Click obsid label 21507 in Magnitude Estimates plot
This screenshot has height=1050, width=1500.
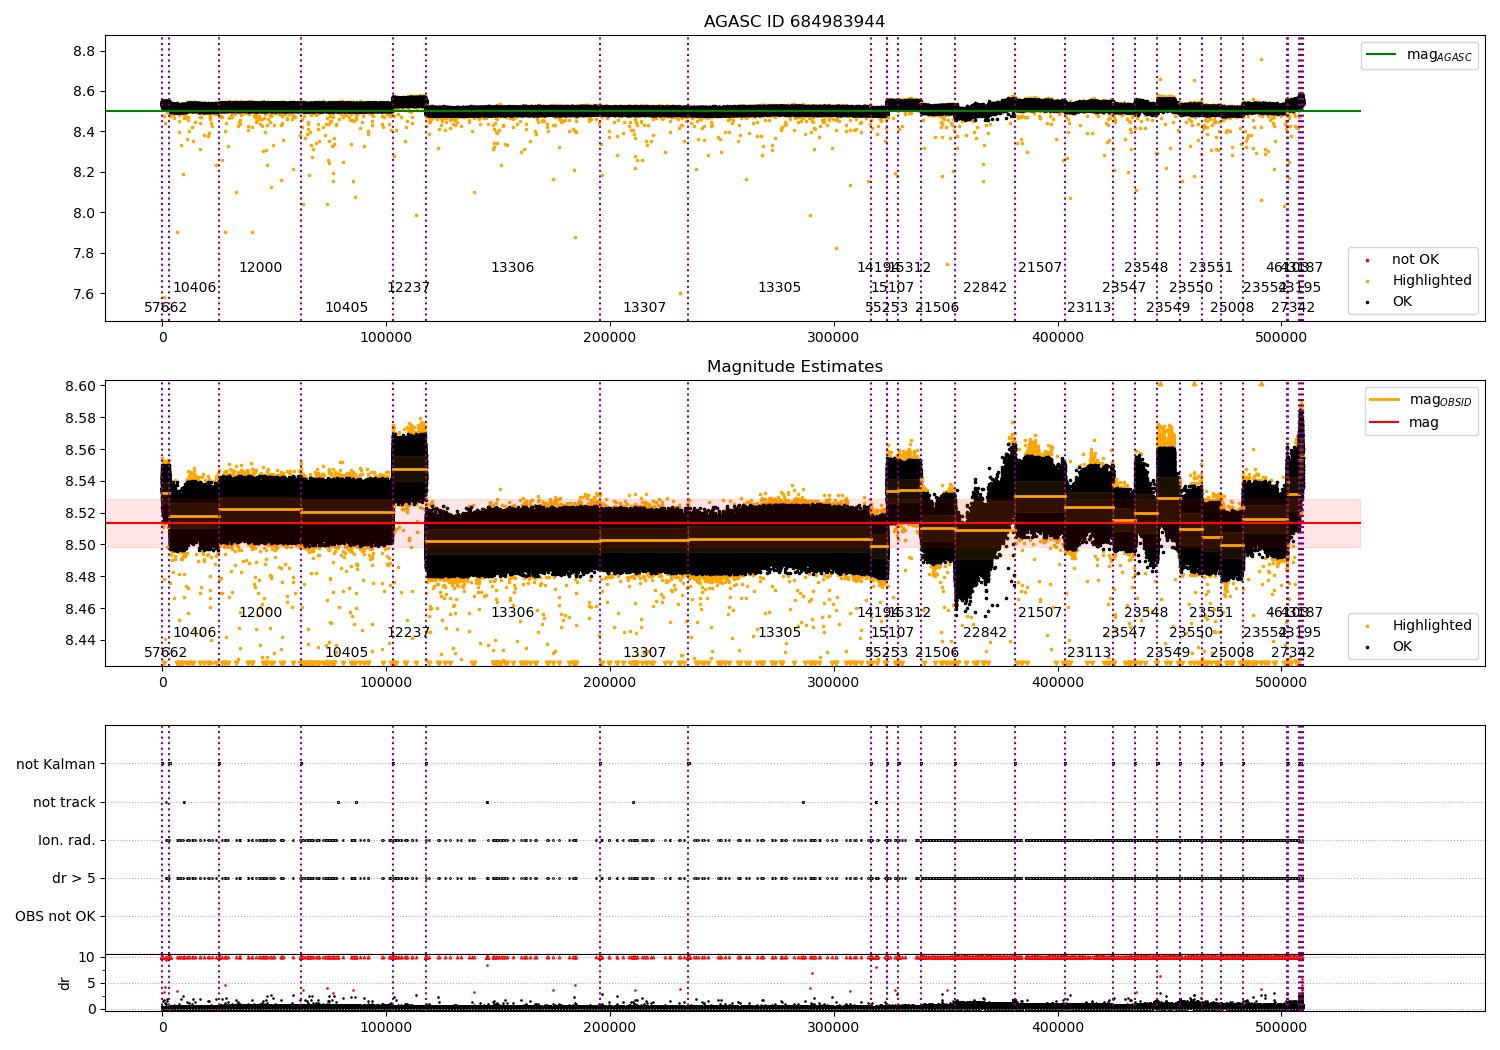click(x=1040, y=613)
